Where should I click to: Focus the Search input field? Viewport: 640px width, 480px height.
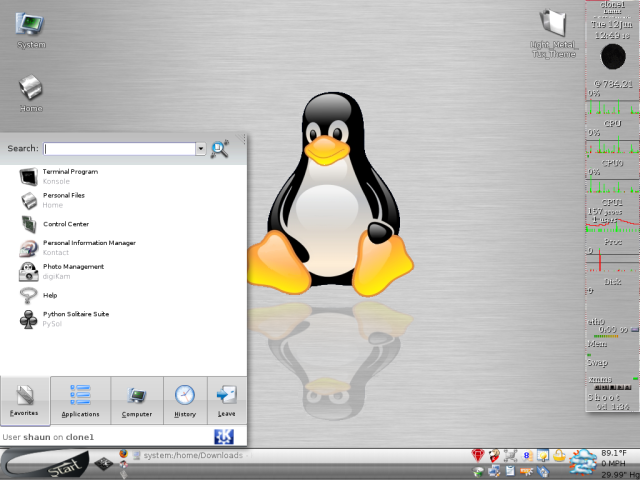point(119,149)
